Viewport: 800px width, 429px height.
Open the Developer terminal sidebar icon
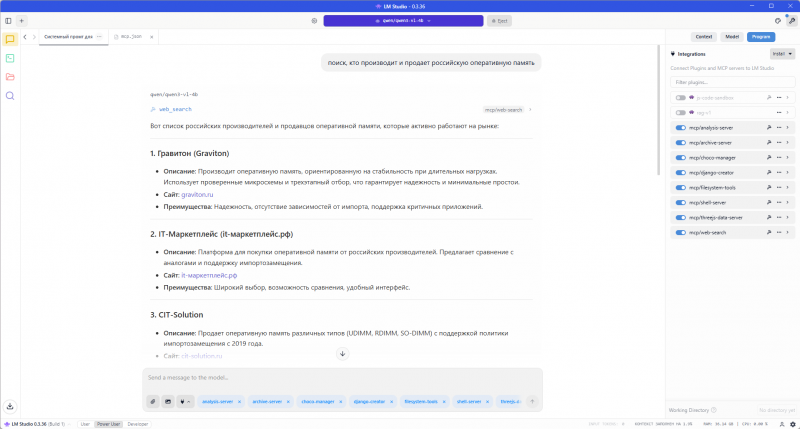coord(10,58)
